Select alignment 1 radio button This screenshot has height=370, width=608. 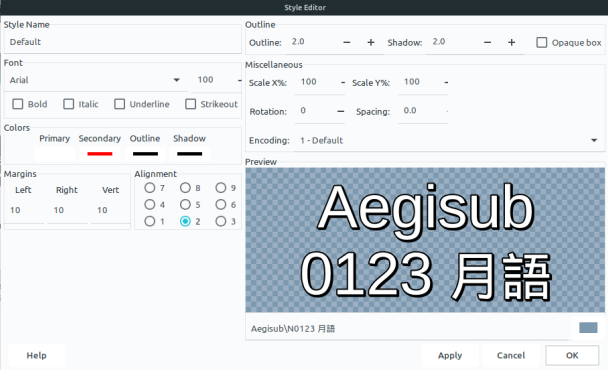pos(150,221)
